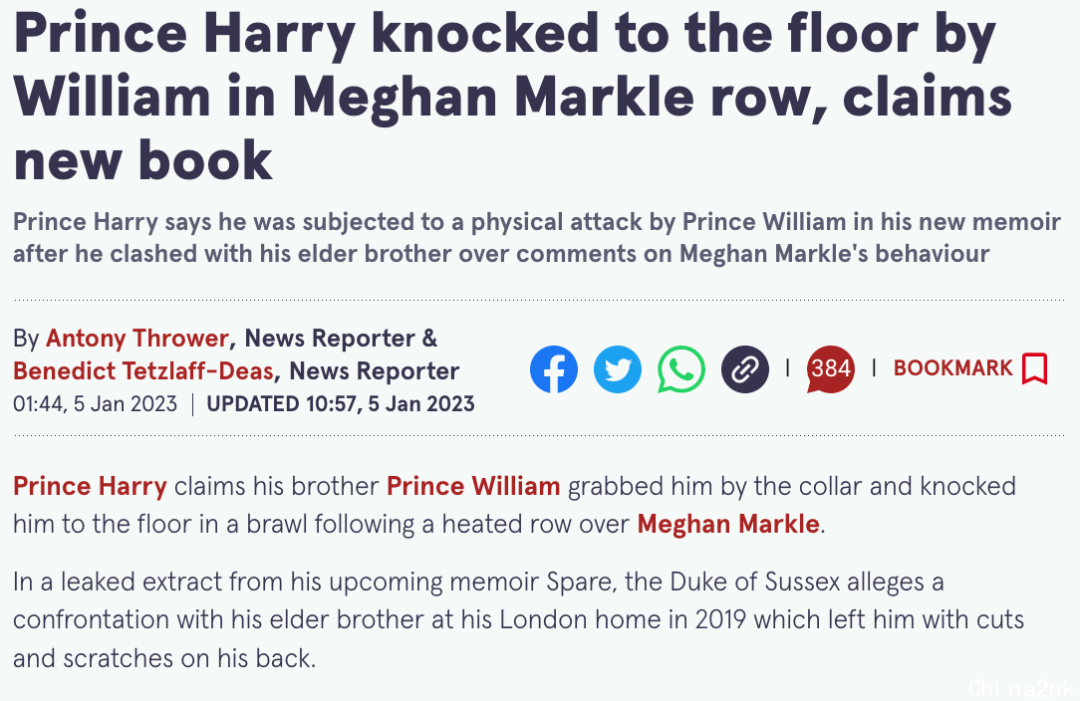Open author Antony Thrower's profile
This screenshot has width=1080, height=701.
tap(137, 338)
